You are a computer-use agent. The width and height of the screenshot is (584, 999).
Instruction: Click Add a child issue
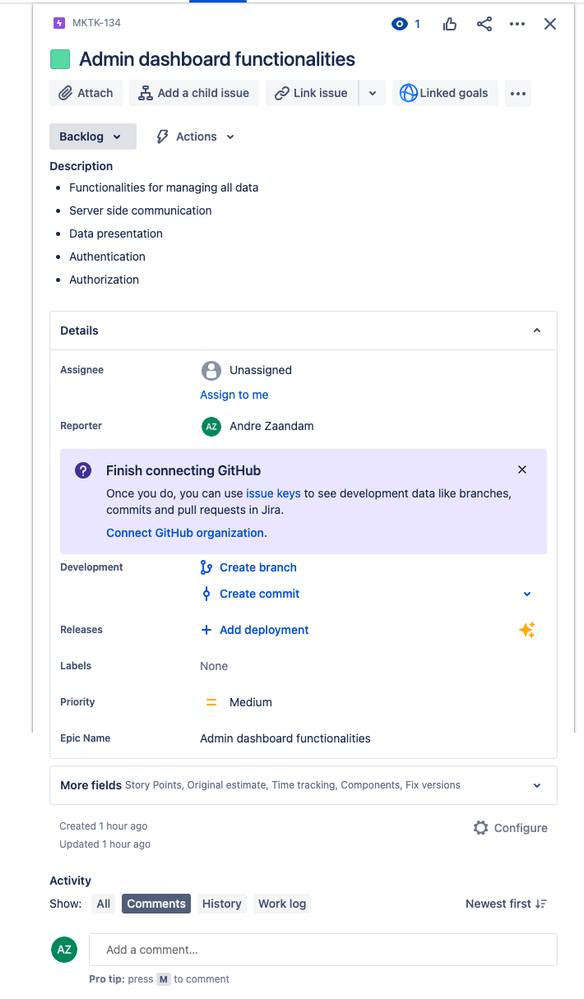point(194,93)
